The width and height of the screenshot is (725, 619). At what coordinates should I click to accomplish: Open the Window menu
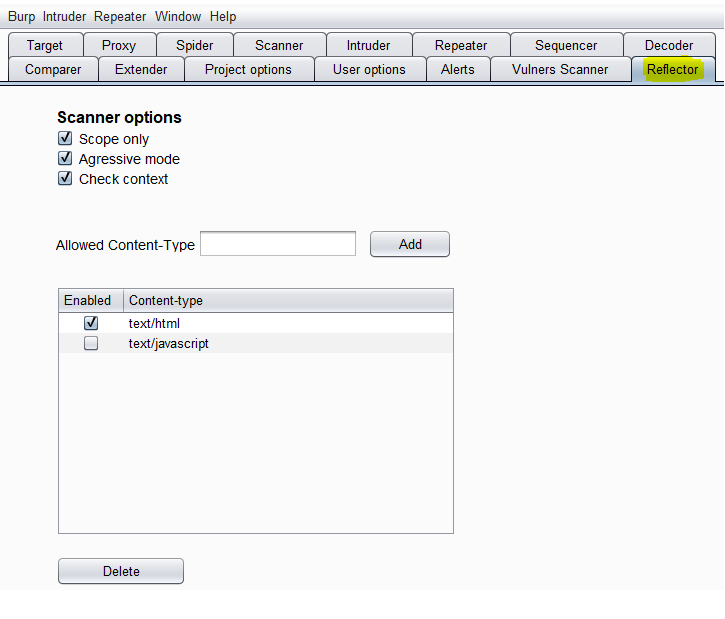click(x=178, y=17)
